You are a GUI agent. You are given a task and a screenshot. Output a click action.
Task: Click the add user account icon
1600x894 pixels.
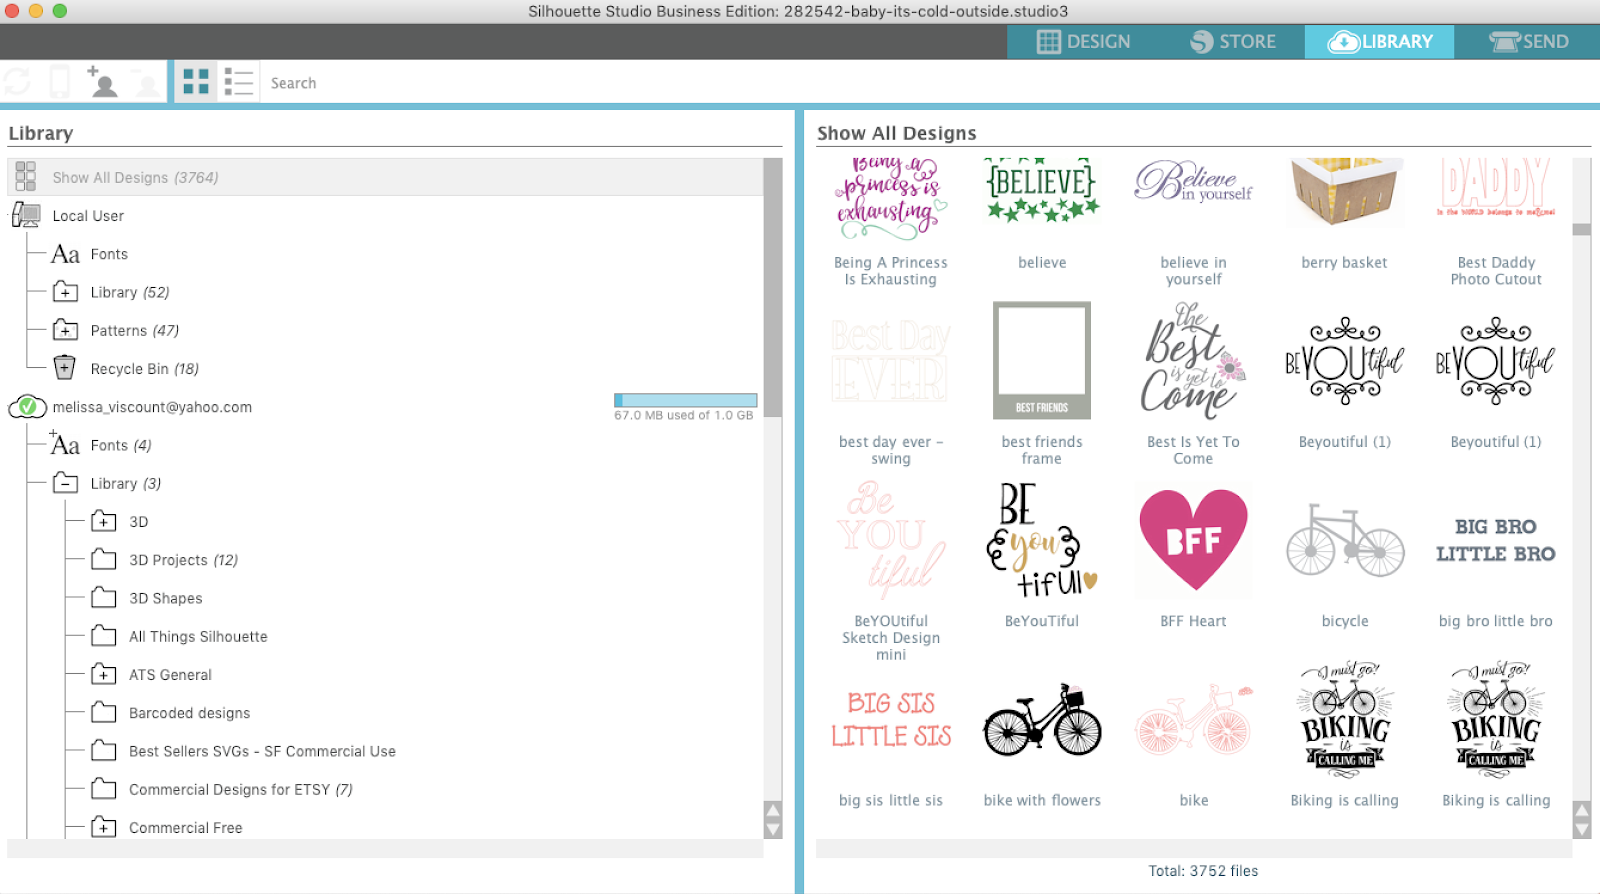102,82
